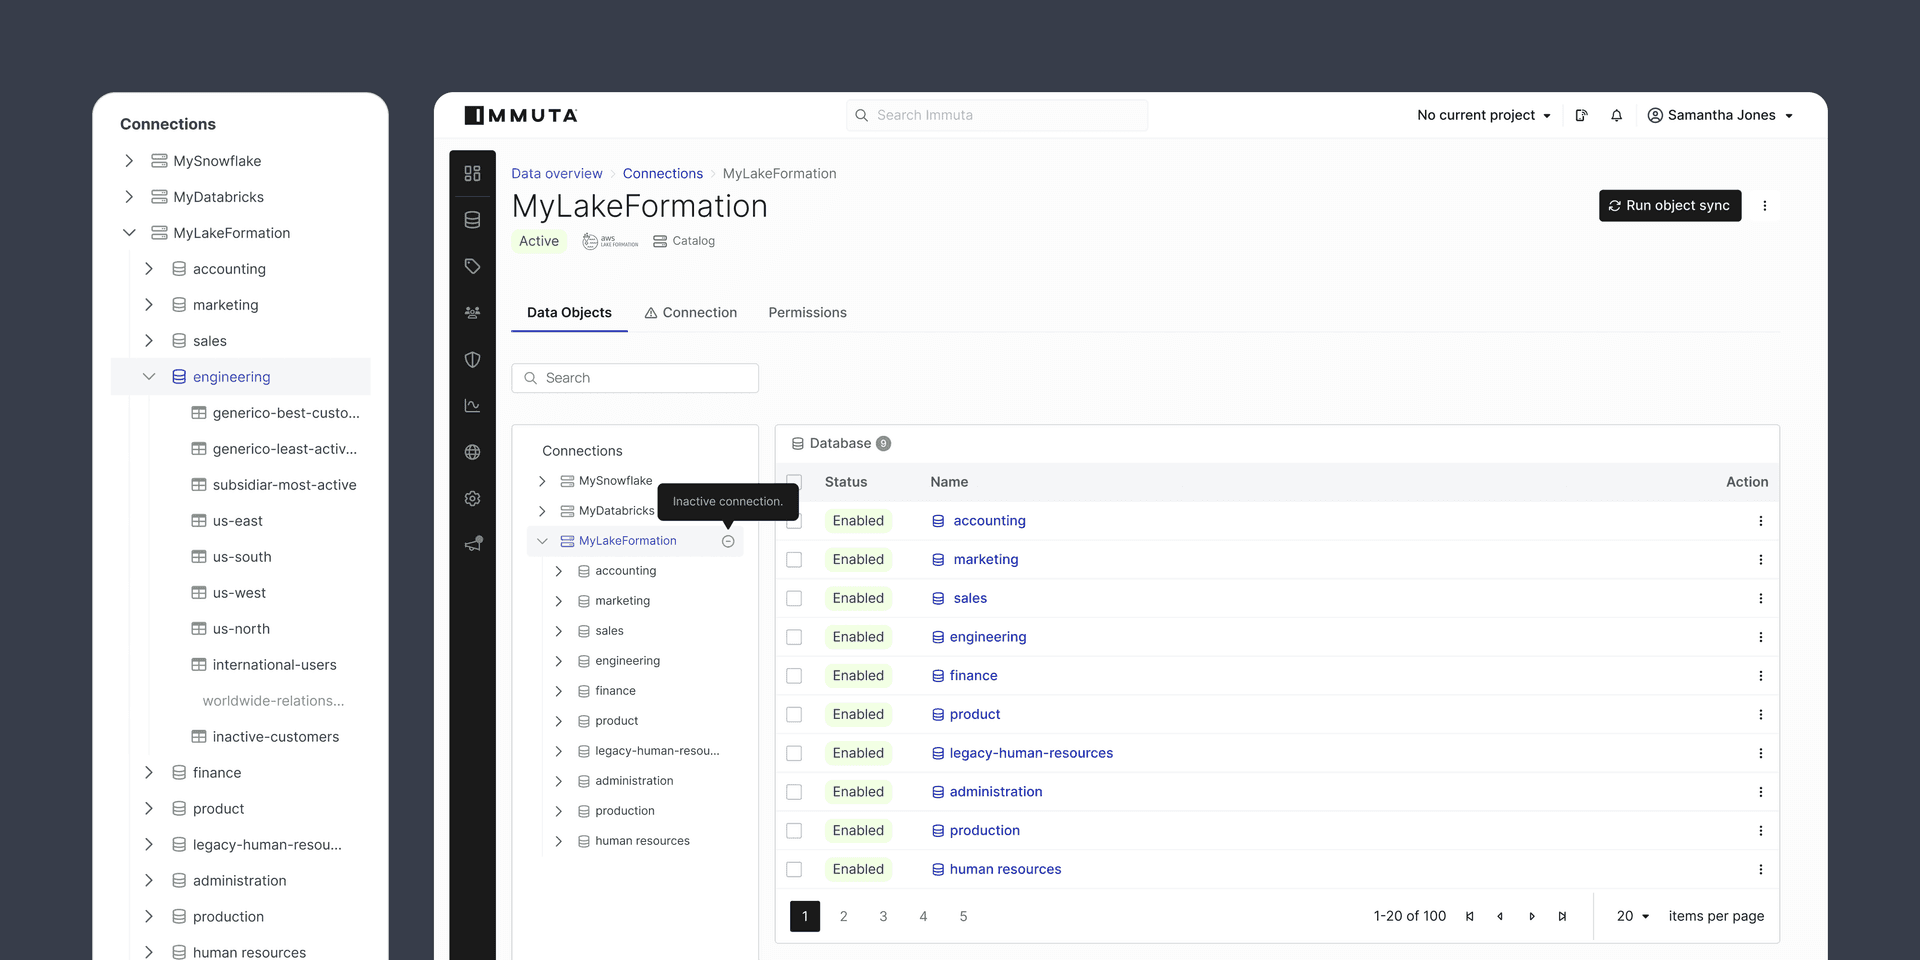Go to page 2
Screen dimensions: 1920x960
844,916
